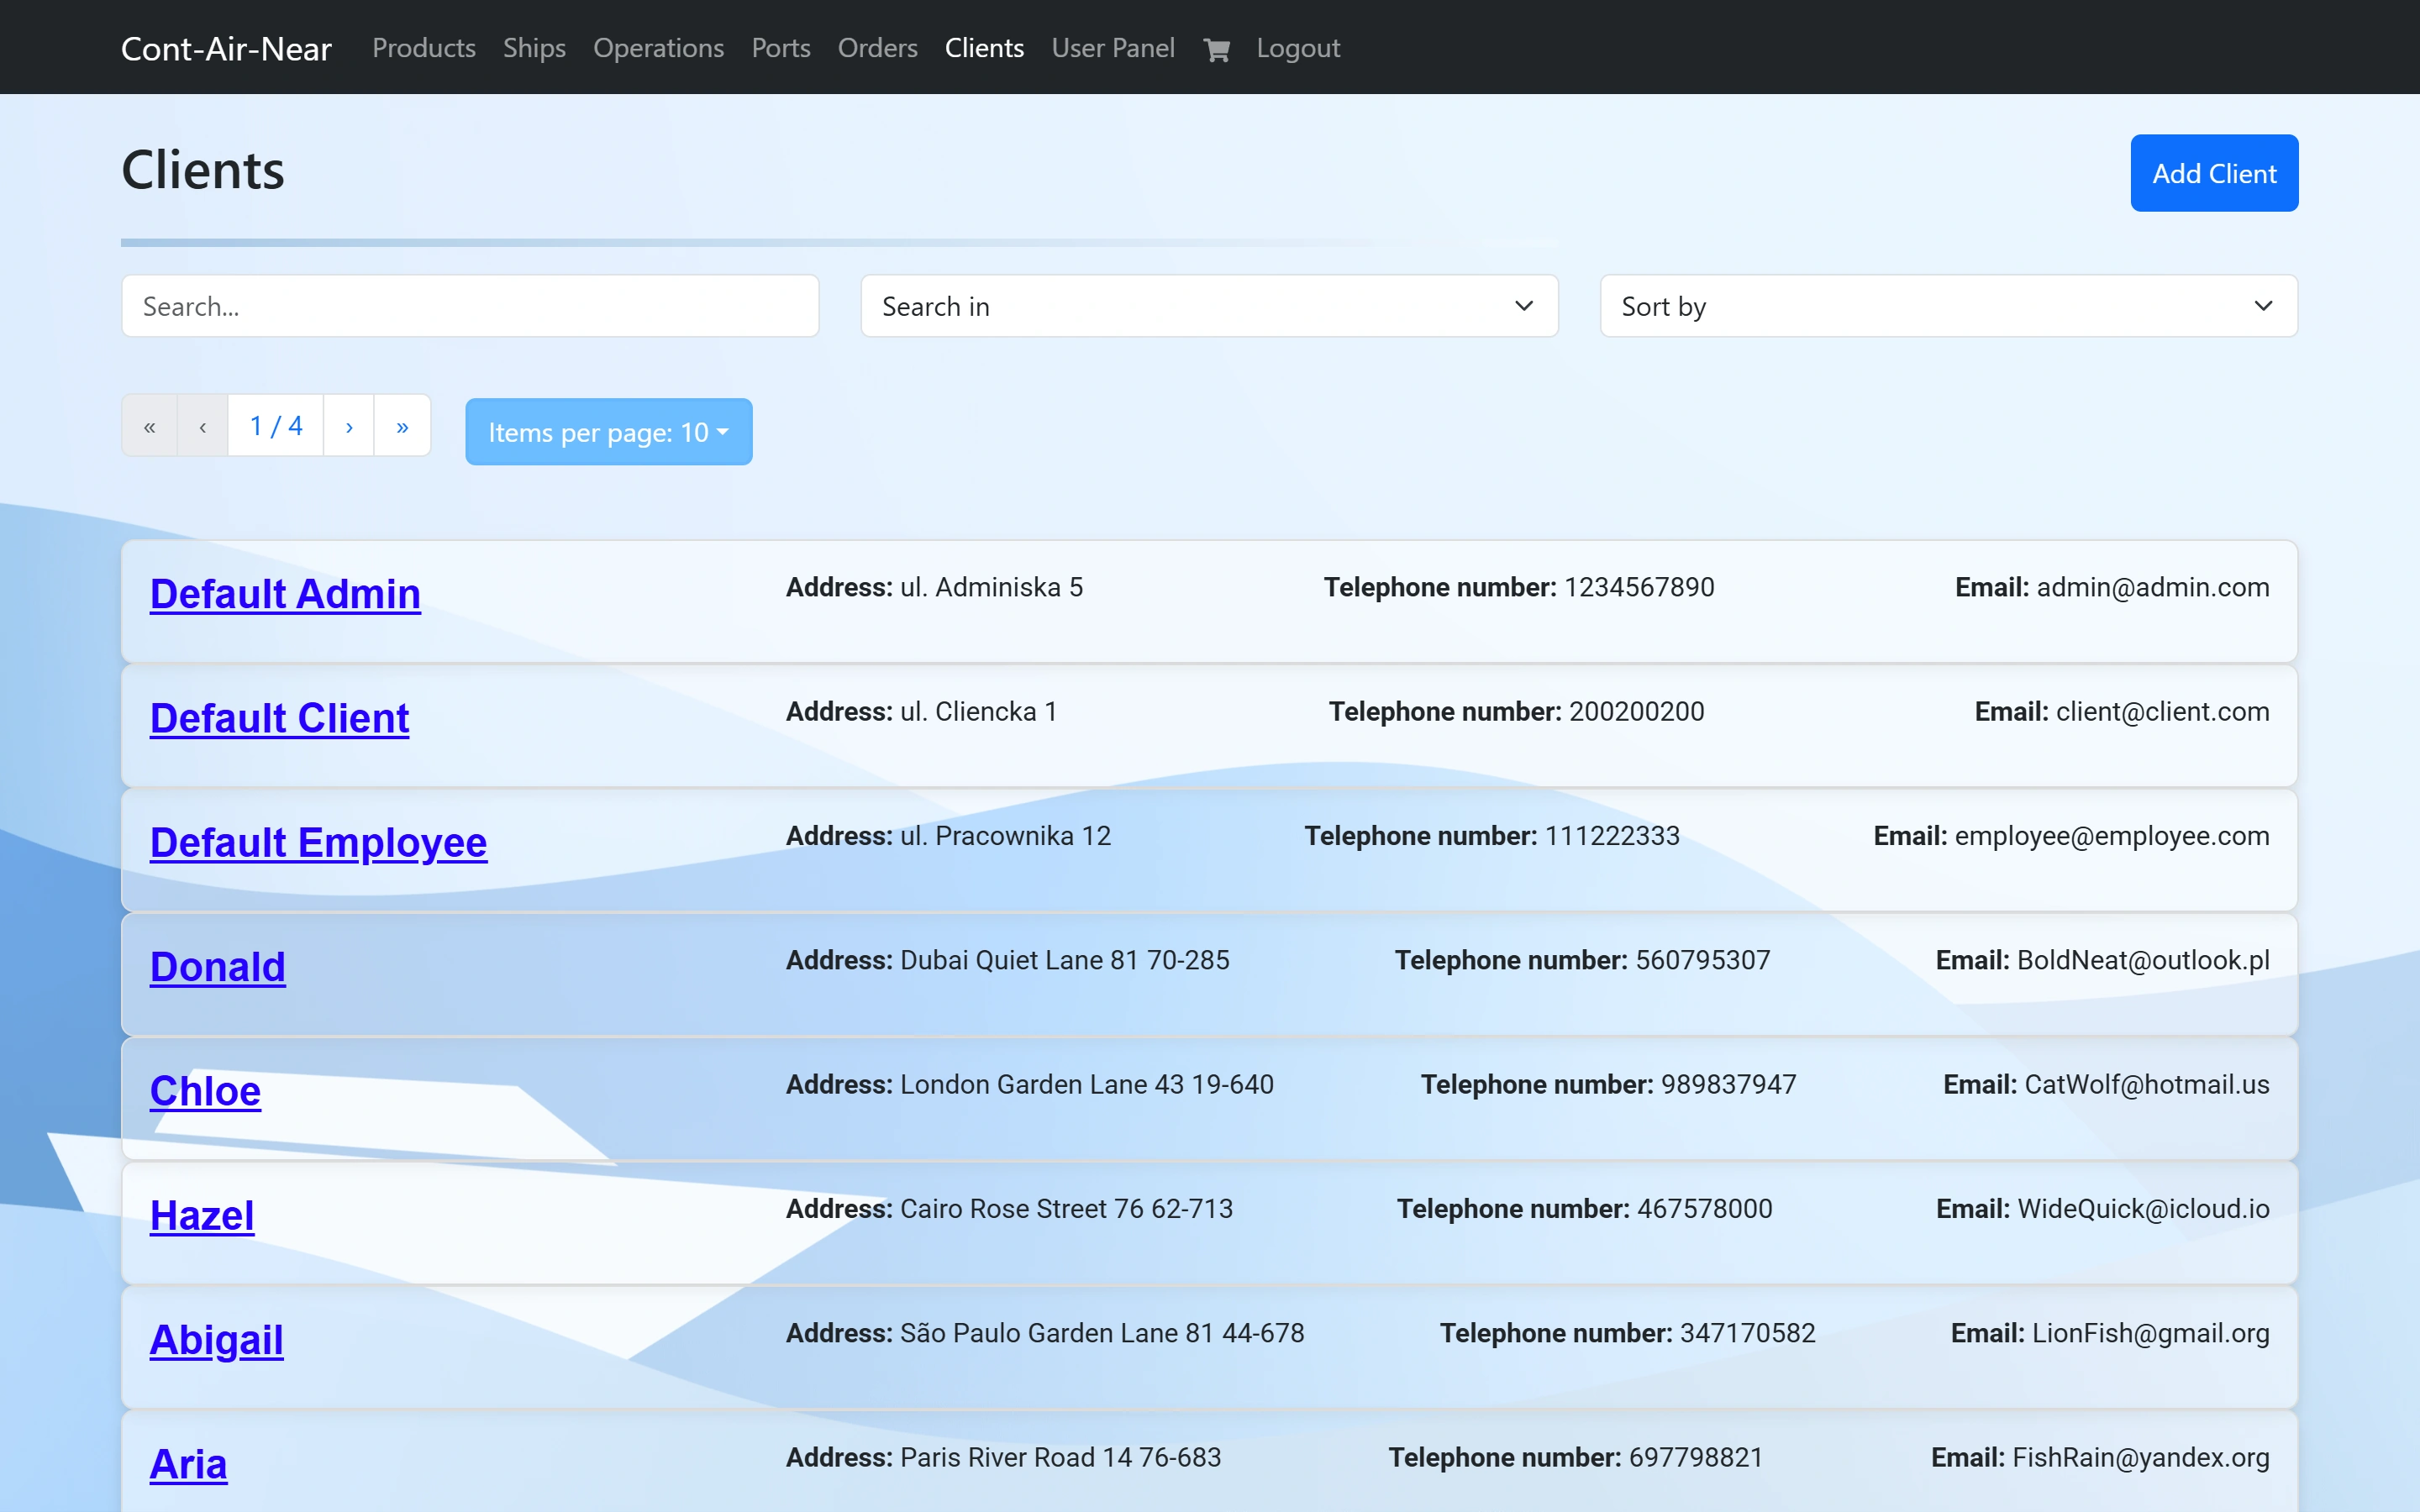Open the Search in dropdown

tap(1209, 306)
